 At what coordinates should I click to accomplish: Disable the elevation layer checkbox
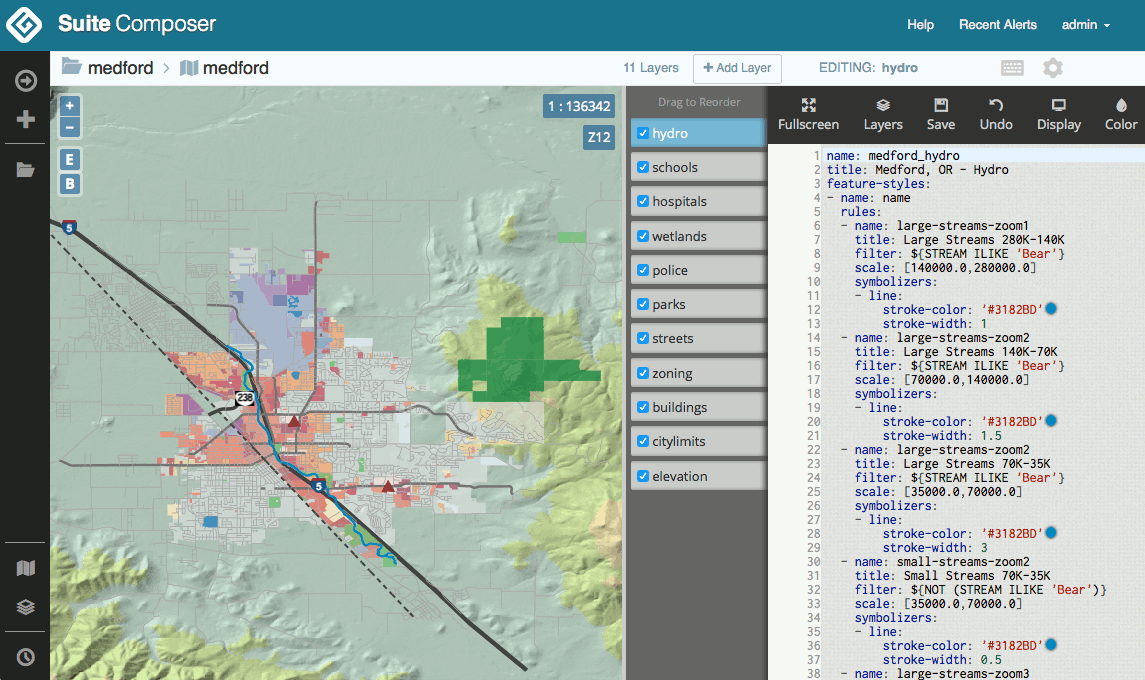click(643, 477)
